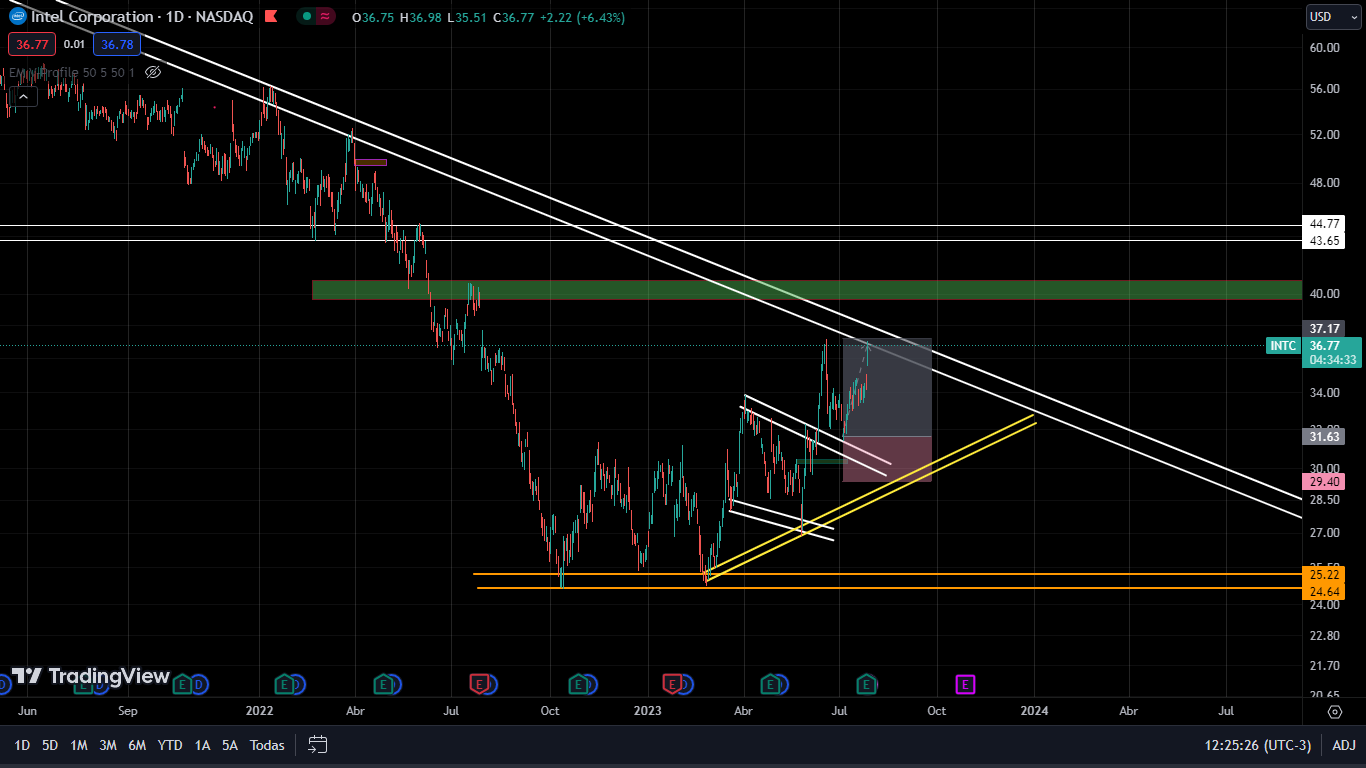1366x768 pixels.
Task: Switch to the 6M time range
Action: [137, 745]
